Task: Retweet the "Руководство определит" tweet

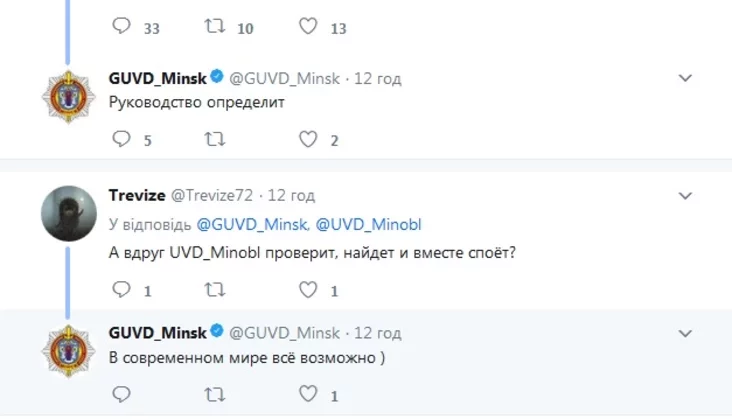Action: pos(215,140)
